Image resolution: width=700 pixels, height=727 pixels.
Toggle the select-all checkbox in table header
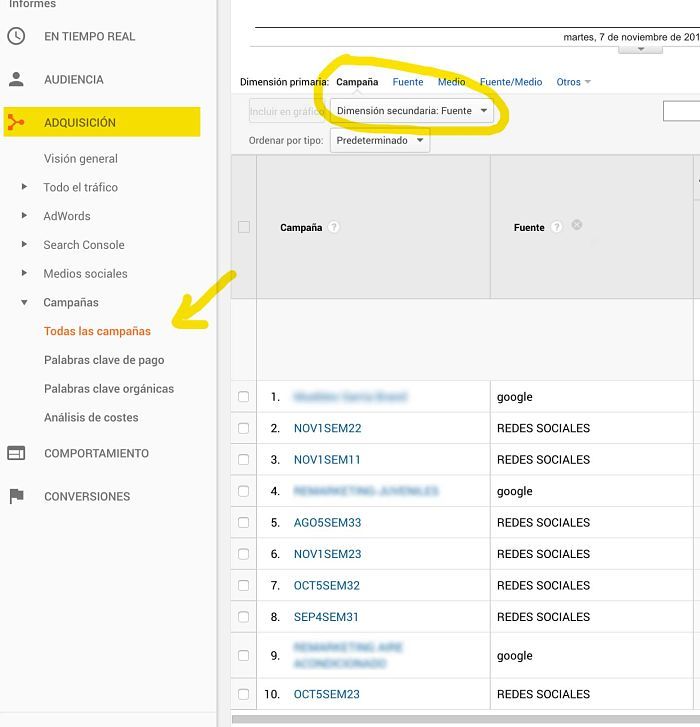244,227
